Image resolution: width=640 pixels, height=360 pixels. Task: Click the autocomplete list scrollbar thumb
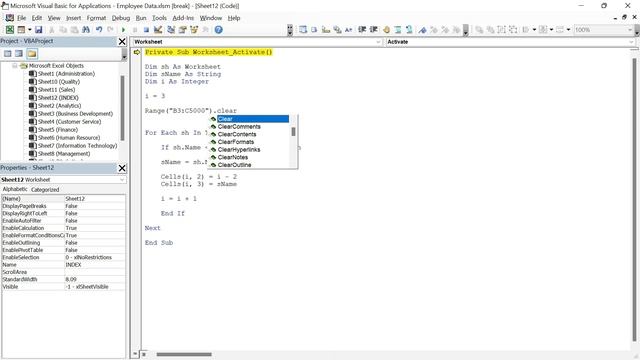click(x=293, y=132)
